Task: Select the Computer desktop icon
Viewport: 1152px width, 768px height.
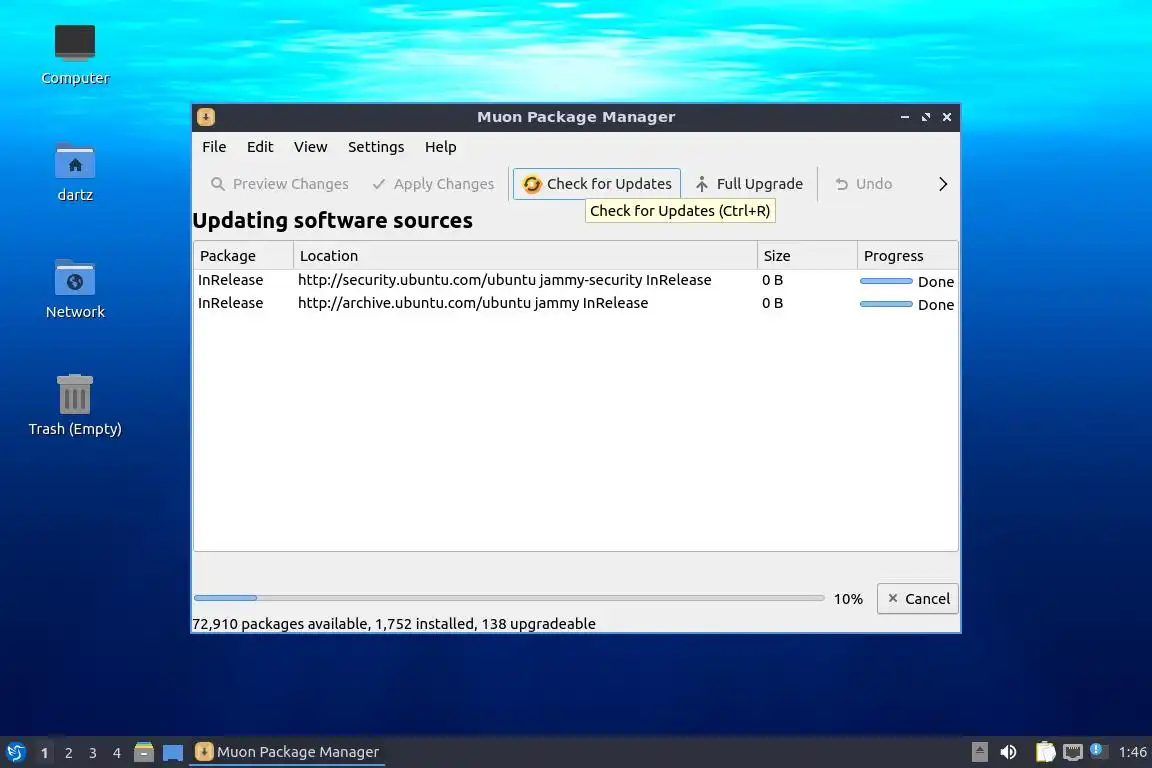Action: (x=75, y=55)
